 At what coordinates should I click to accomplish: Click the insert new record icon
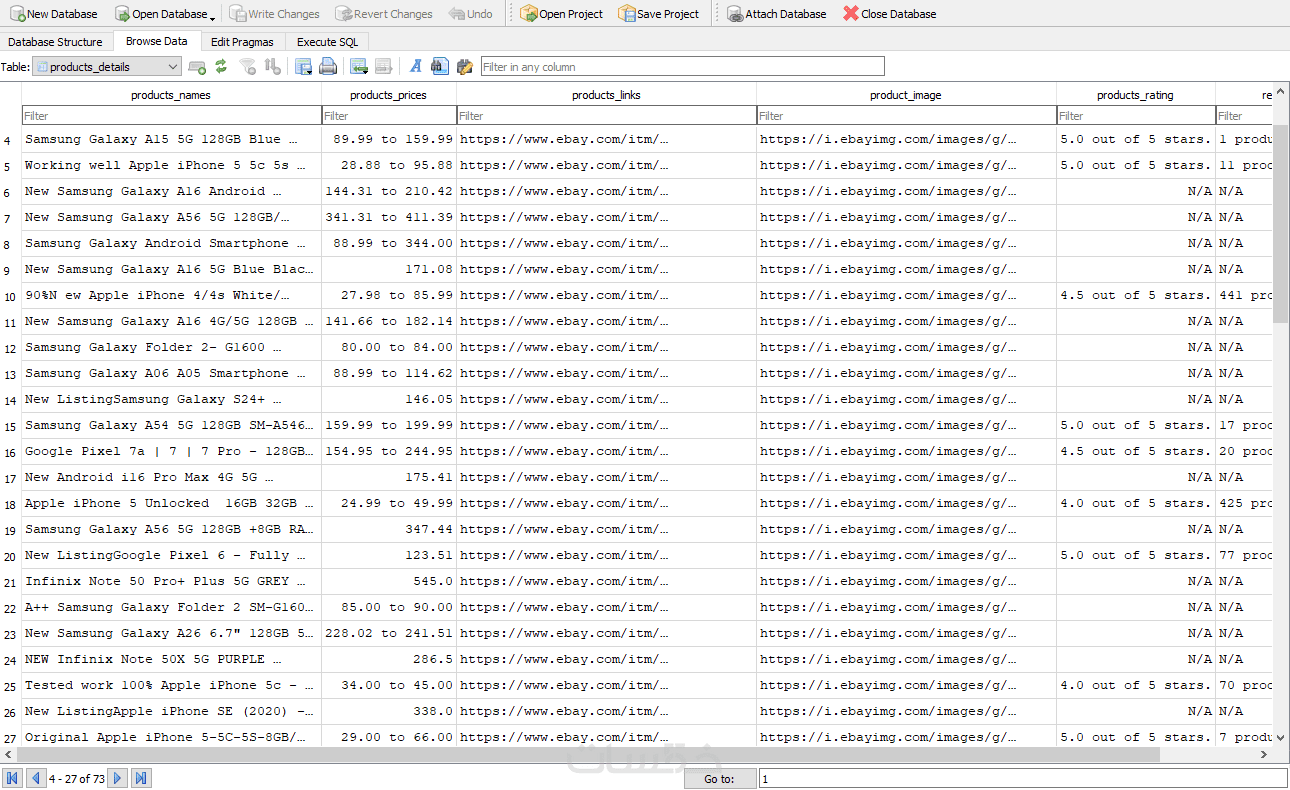pos(358,67)
